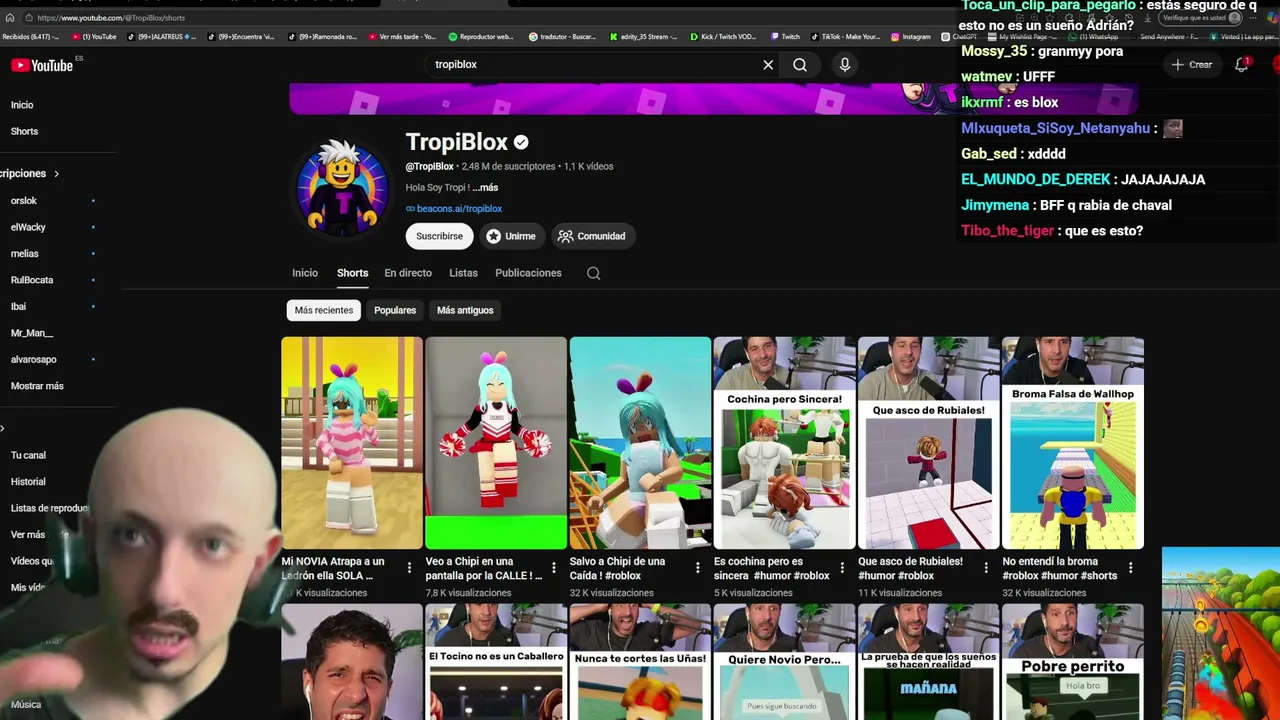Expand the subscriptions section chevron
1280x720 pixels.
tap(56, 174)
